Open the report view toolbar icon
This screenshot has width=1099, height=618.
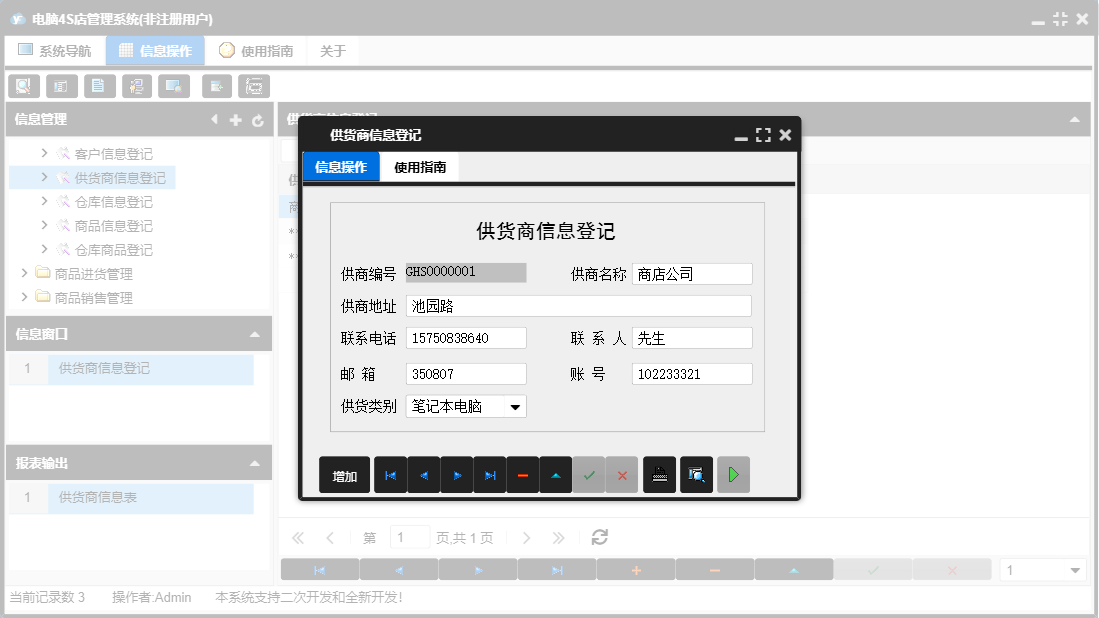point(61,86)
